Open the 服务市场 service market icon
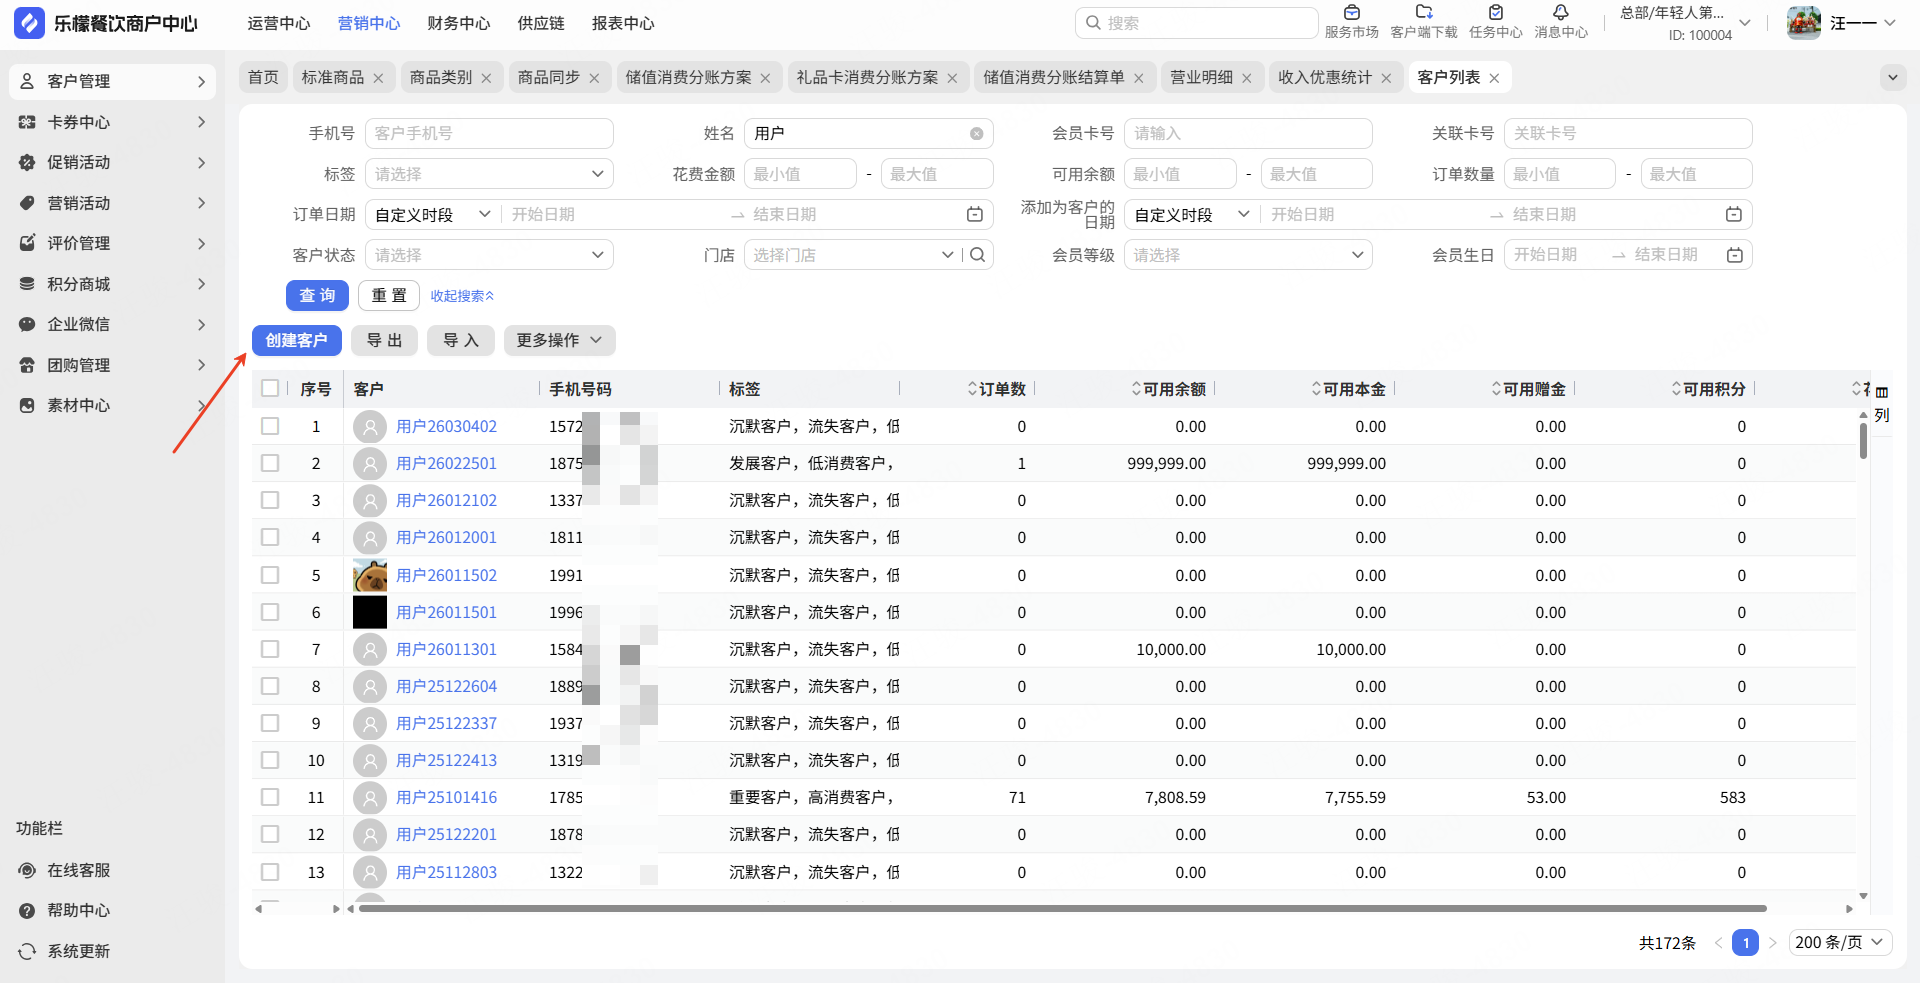Screen dimensions: 1920x983 pos(1351,14)
